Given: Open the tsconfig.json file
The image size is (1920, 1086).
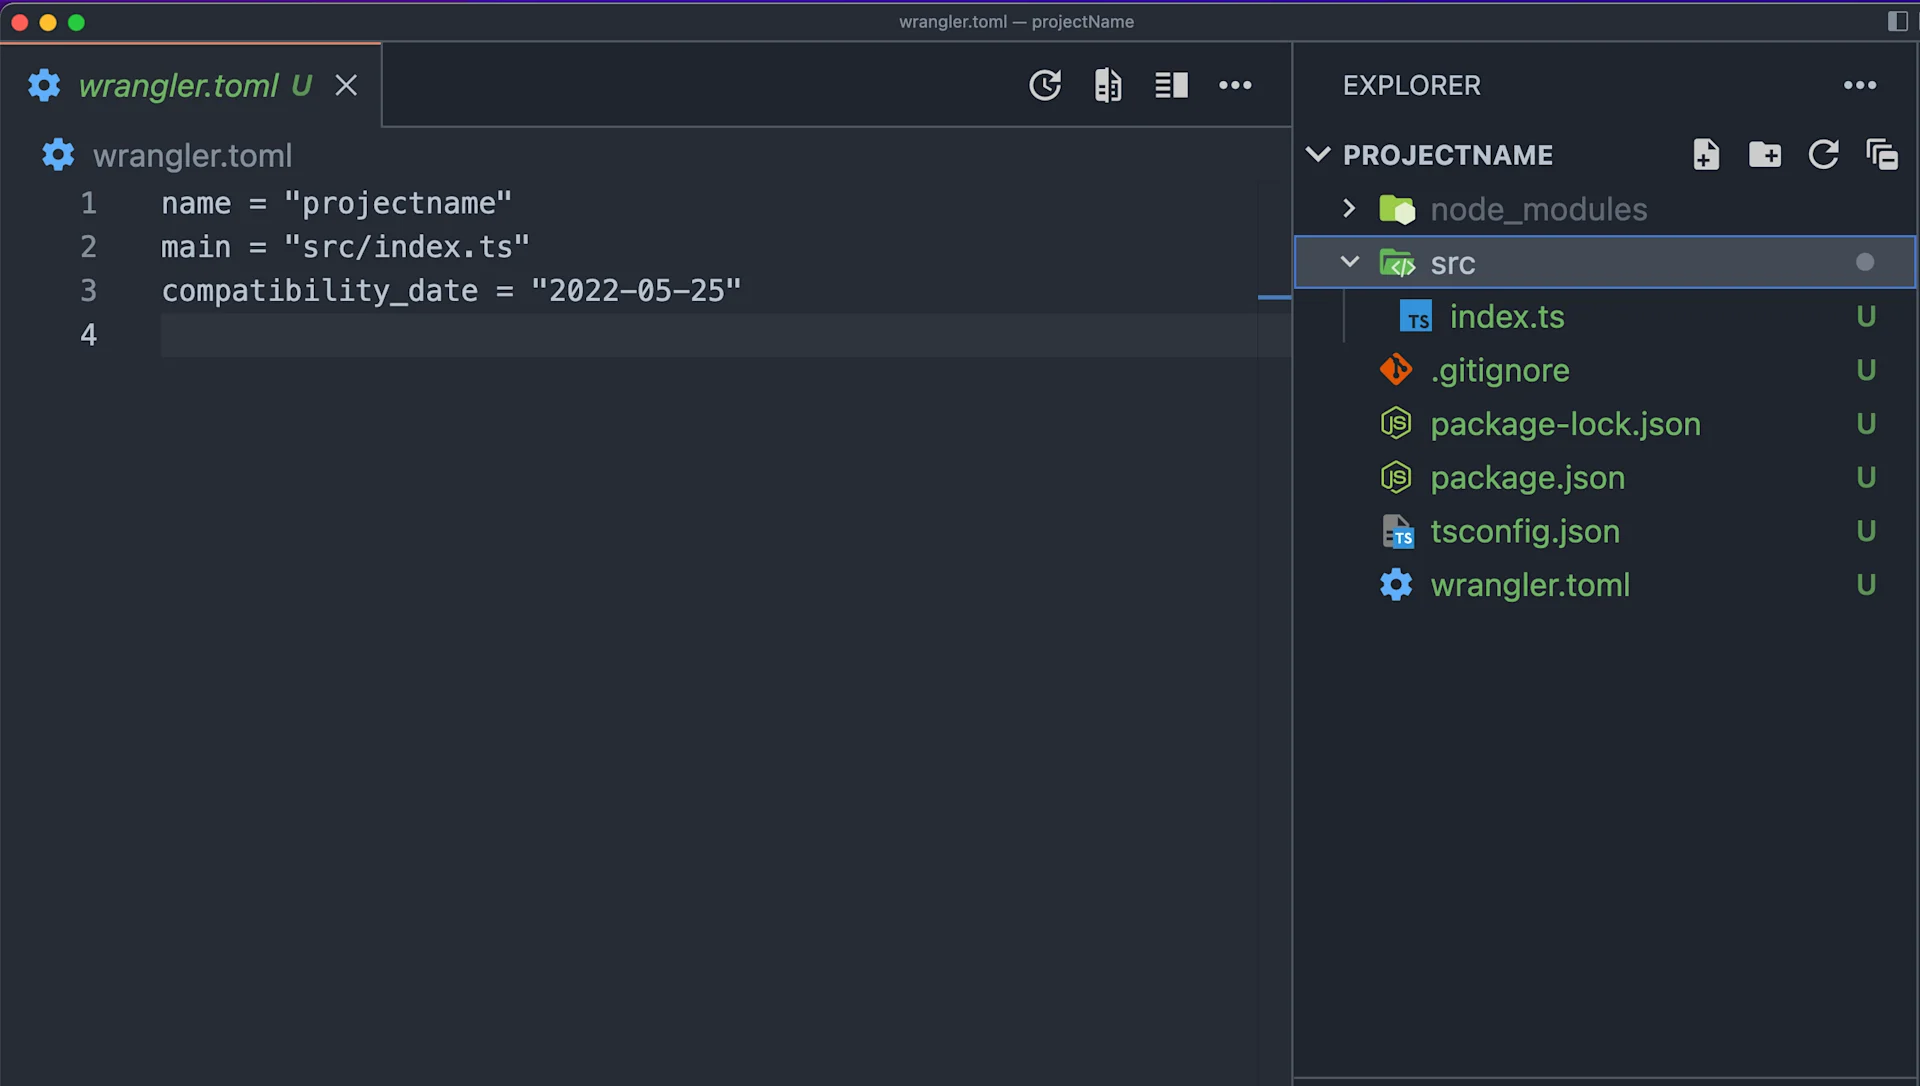Looking at the screenshot, I should click(1525, 531).
